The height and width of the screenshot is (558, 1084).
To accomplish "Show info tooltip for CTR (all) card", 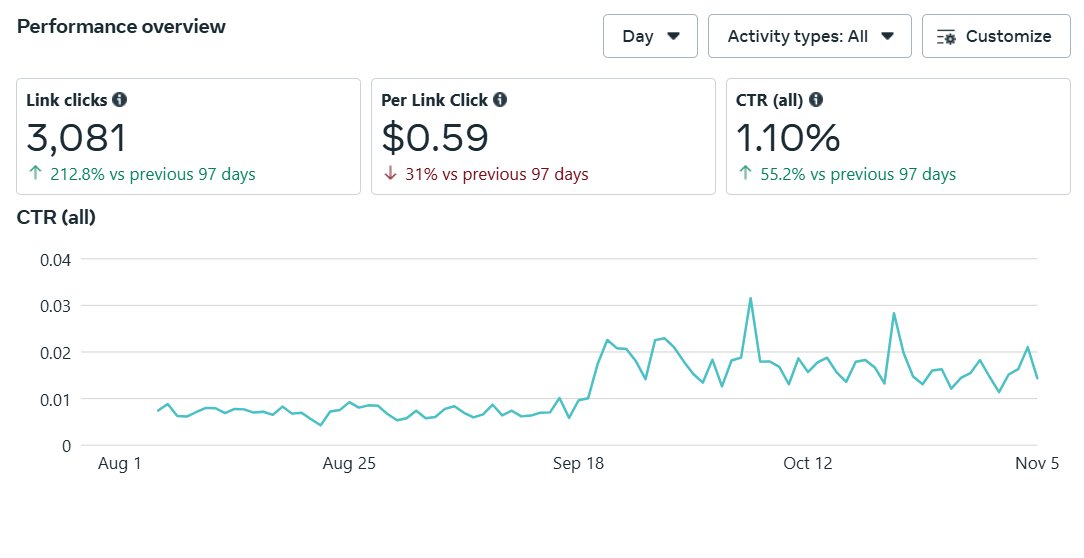I will point(816,100).
